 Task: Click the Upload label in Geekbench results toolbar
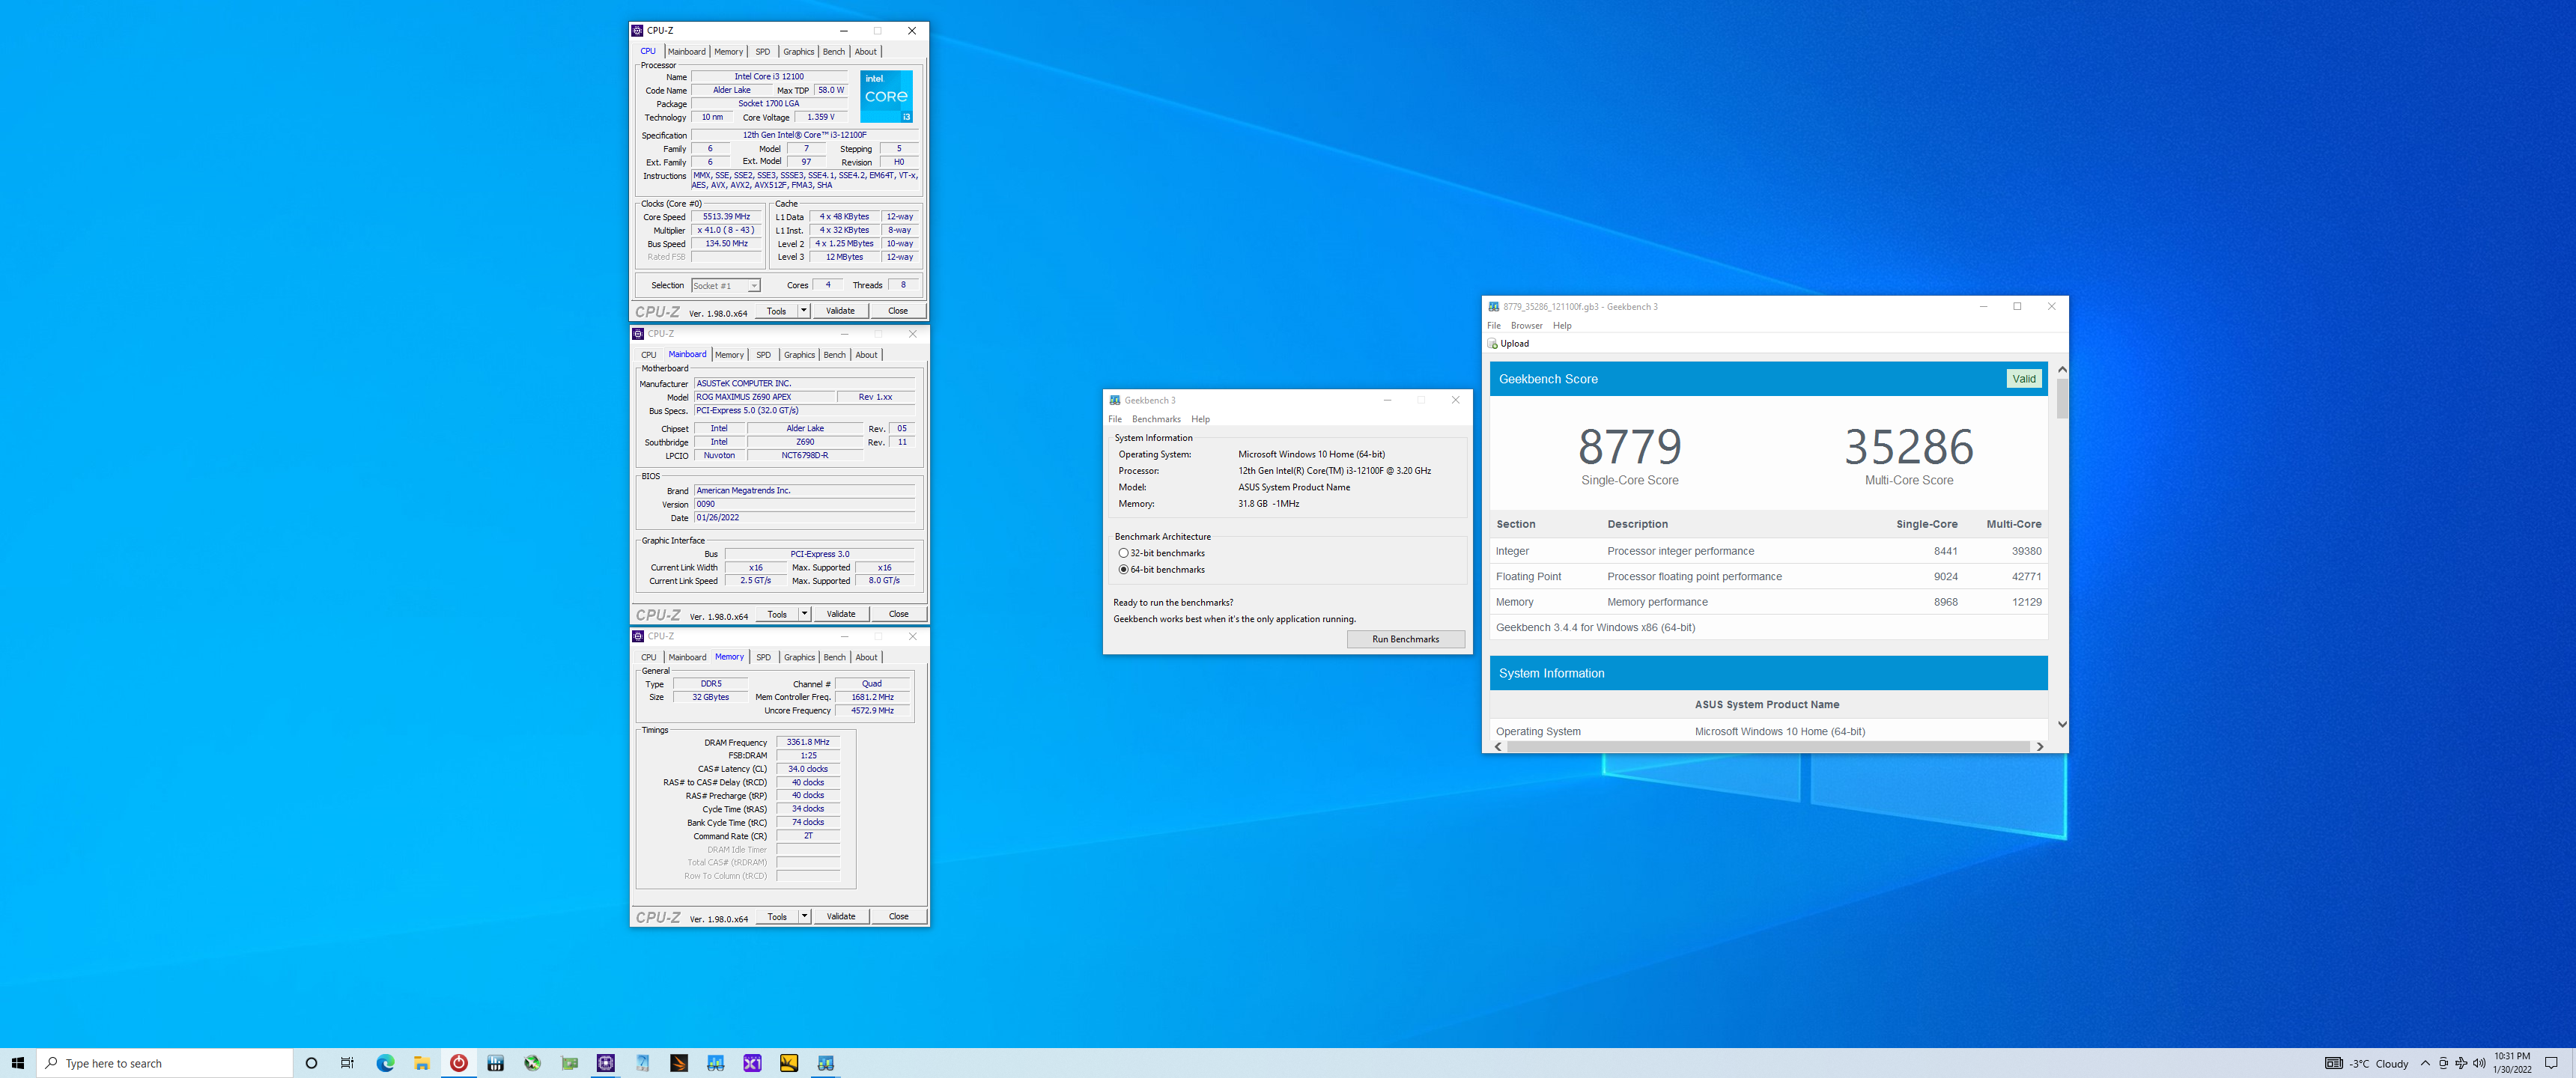(1515, 343)
